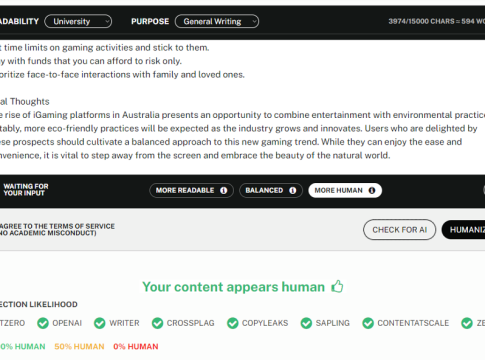The image size is (485, 360).
Task: Click the orange 50% HUMAN legend
Action: point(79,347)
